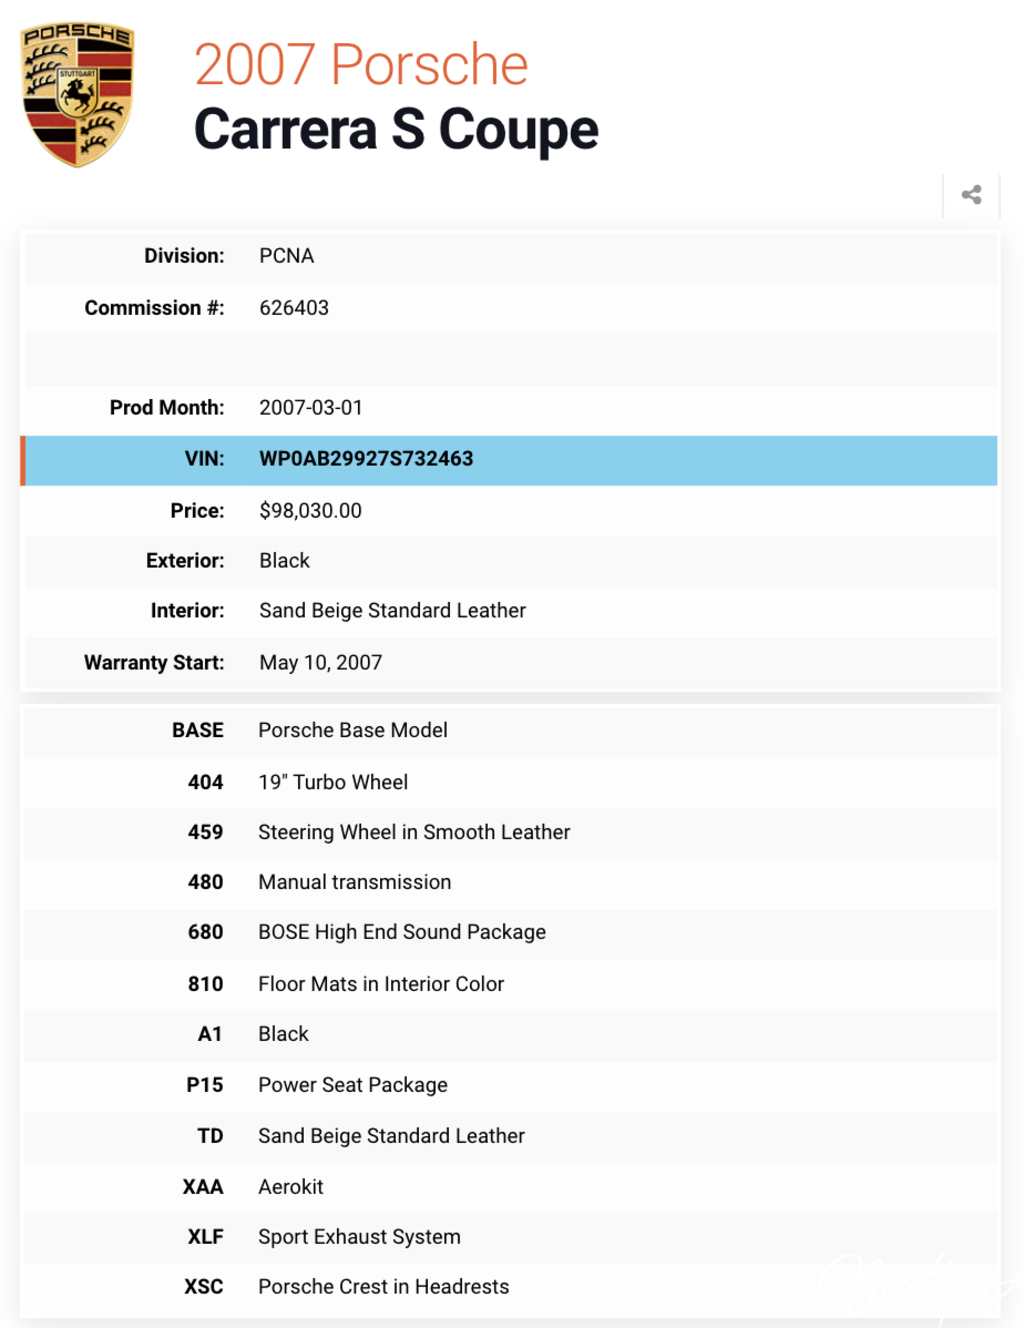Click the Prod Month date 2007-03-01
The height and width of the screenshot is (1328, 1024).
(311, 408)
